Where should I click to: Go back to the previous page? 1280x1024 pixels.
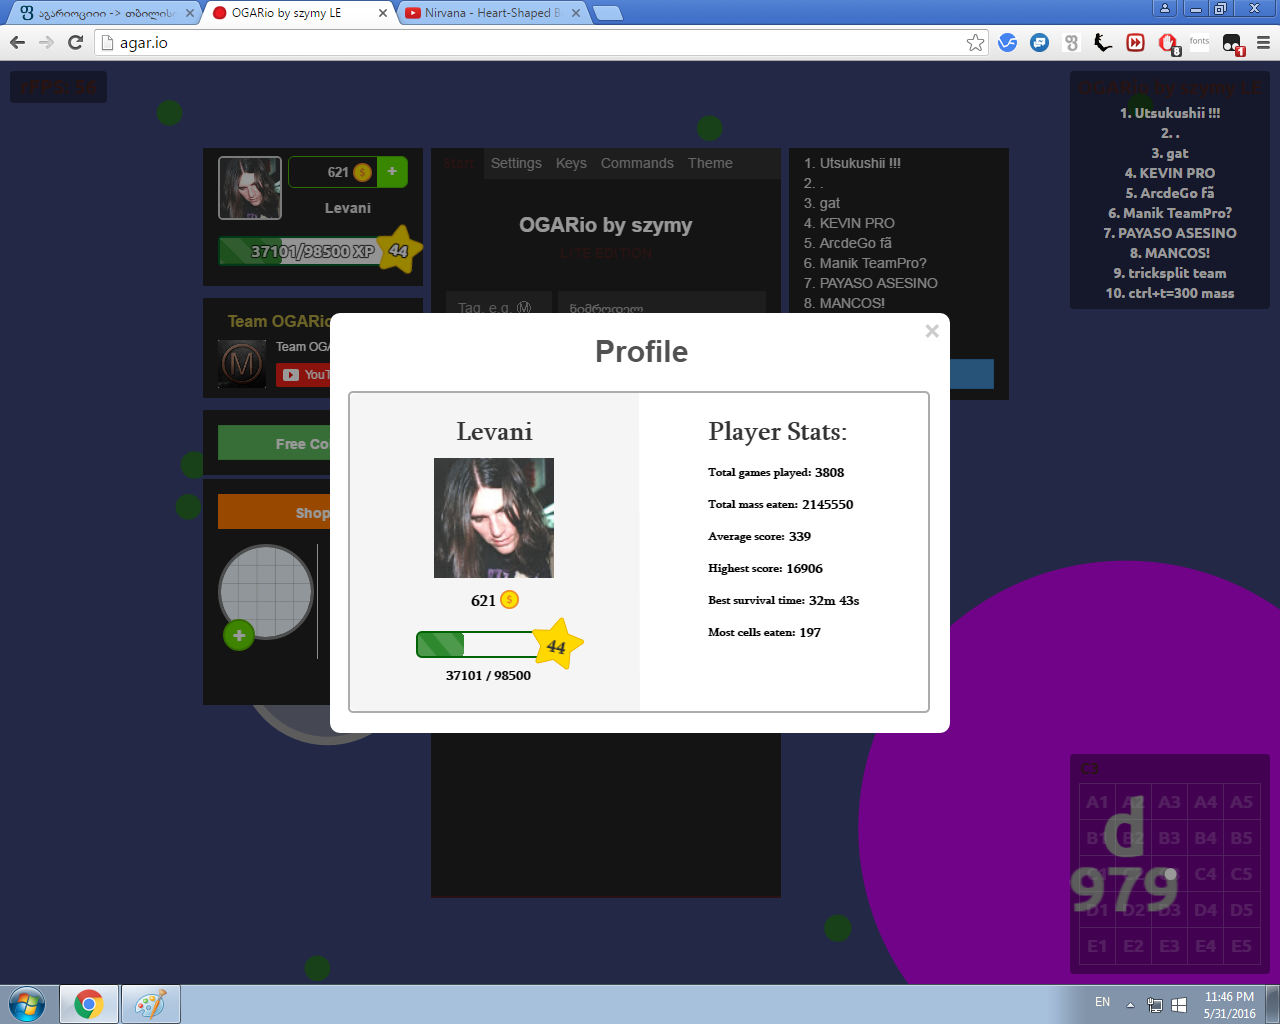click(x=17, y=42)
